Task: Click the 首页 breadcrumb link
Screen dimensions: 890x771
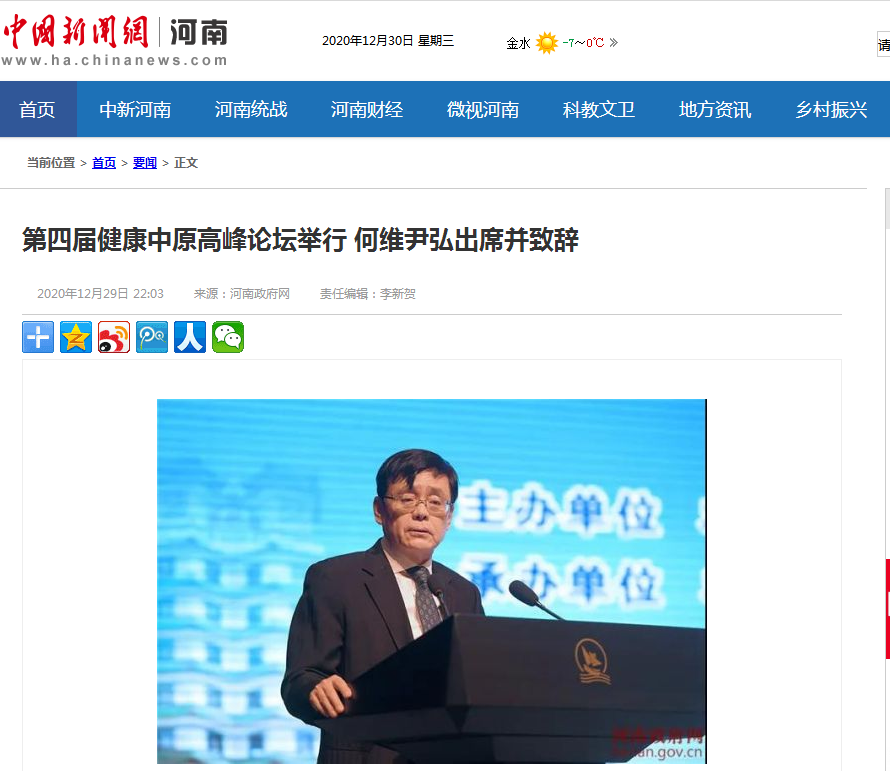Action: (x=104, y=163)
